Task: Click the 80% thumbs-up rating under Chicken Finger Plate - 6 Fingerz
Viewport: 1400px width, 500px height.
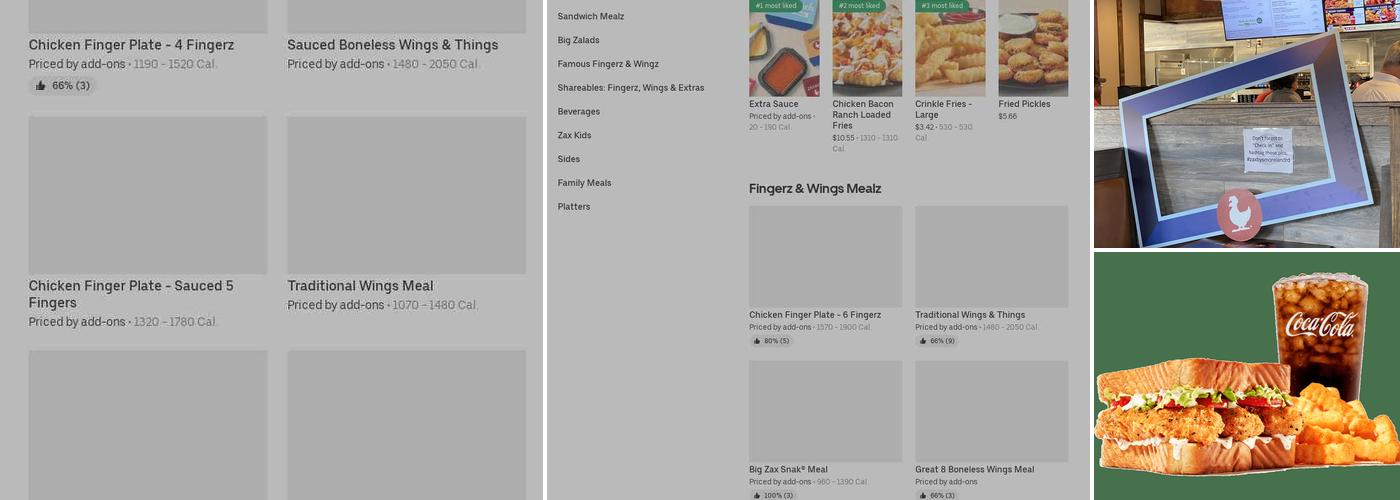Action: pos(771,341)
